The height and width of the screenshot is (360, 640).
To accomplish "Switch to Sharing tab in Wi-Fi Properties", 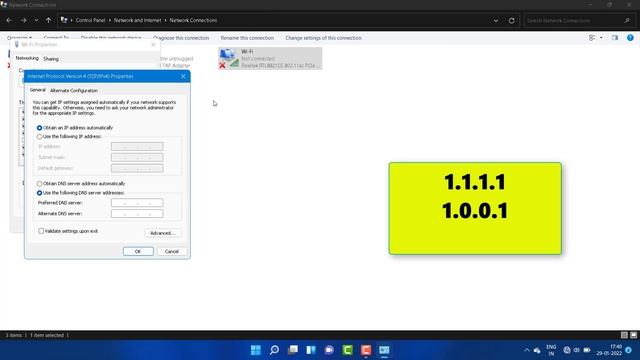I will (x=51, y=59).
